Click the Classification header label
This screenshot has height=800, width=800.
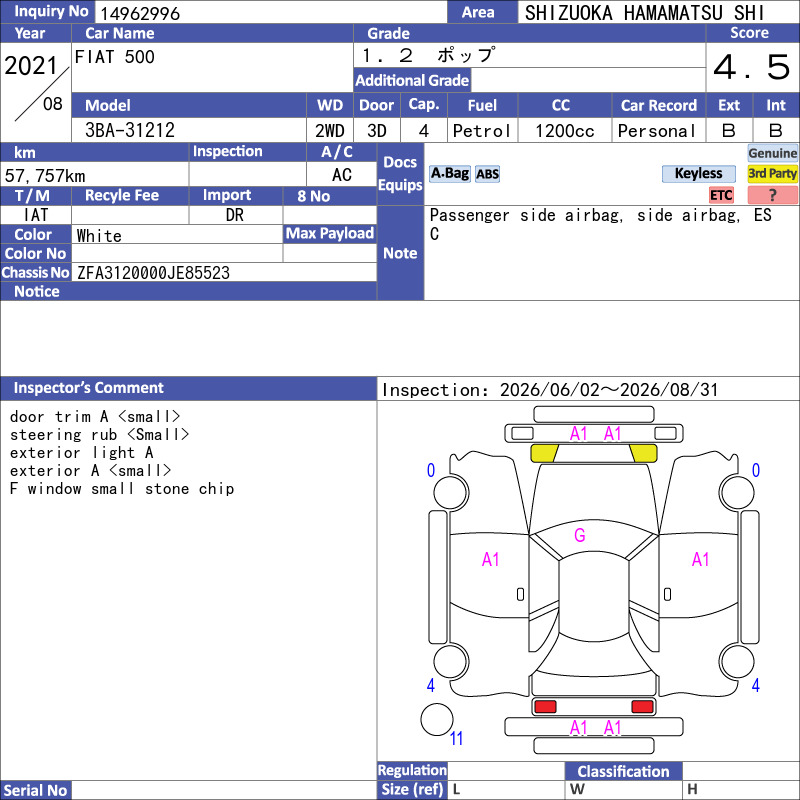coord(623,771)
